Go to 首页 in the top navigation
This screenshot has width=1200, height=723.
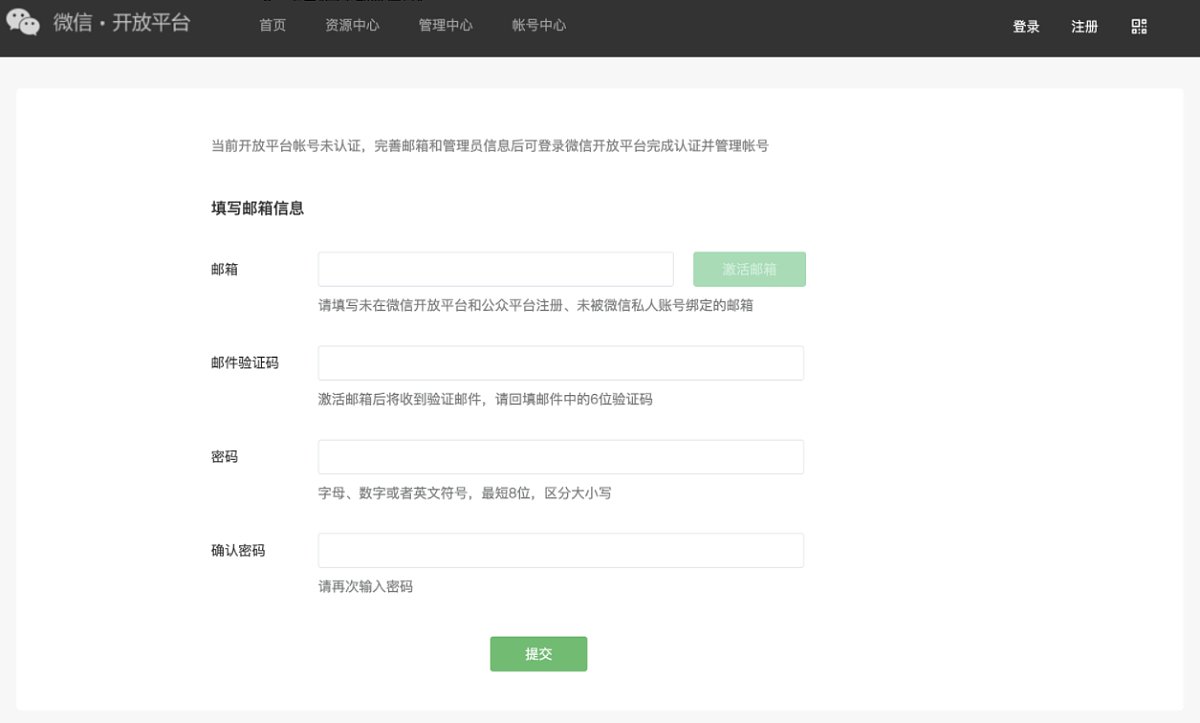[x=272, y=25]
